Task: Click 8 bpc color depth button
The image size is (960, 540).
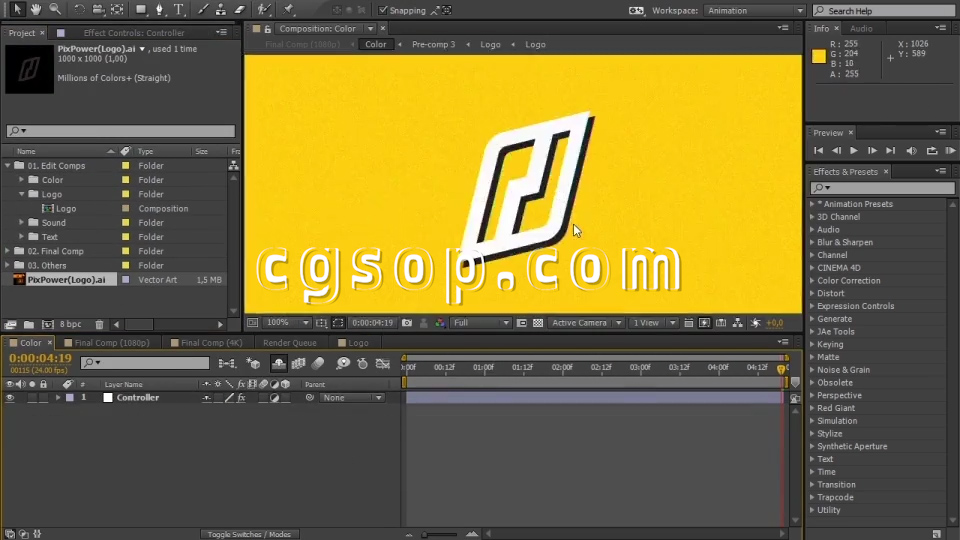Action: (70, 324)
